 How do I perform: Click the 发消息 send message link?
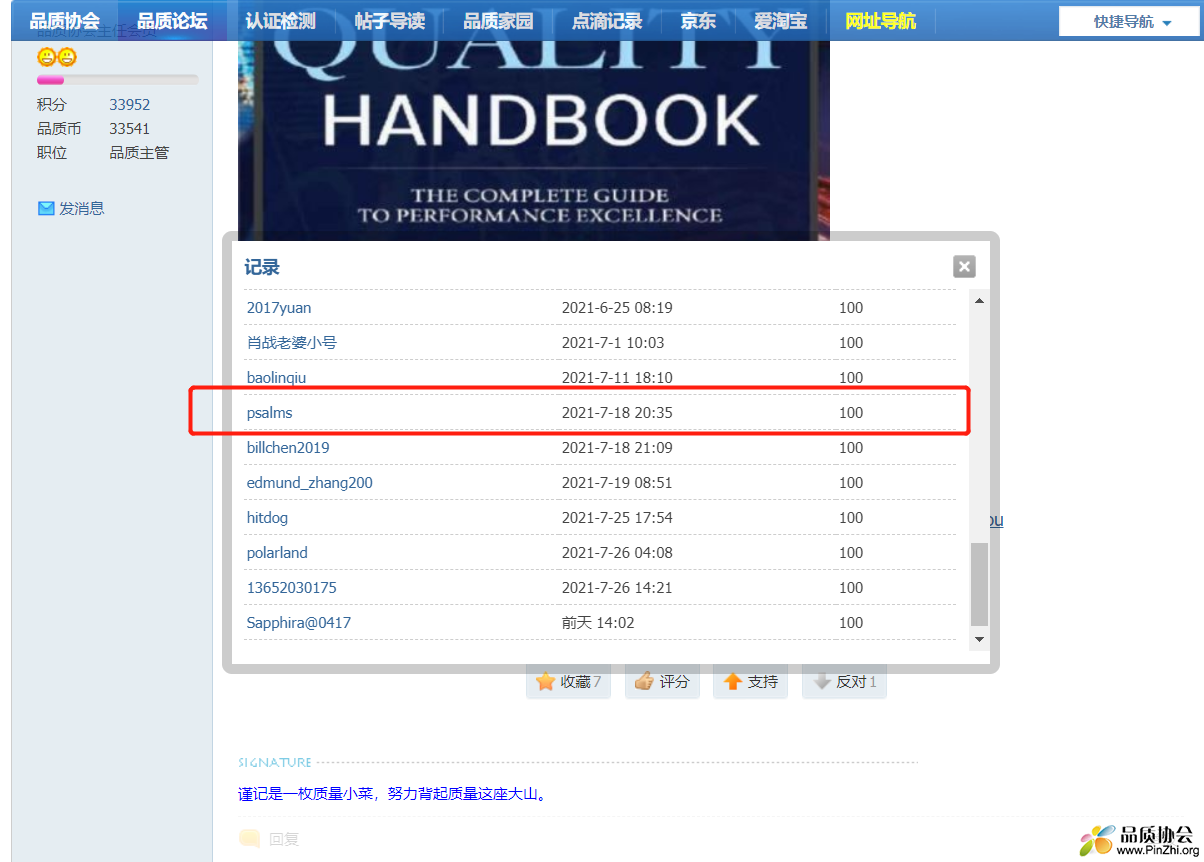point(82,208)
